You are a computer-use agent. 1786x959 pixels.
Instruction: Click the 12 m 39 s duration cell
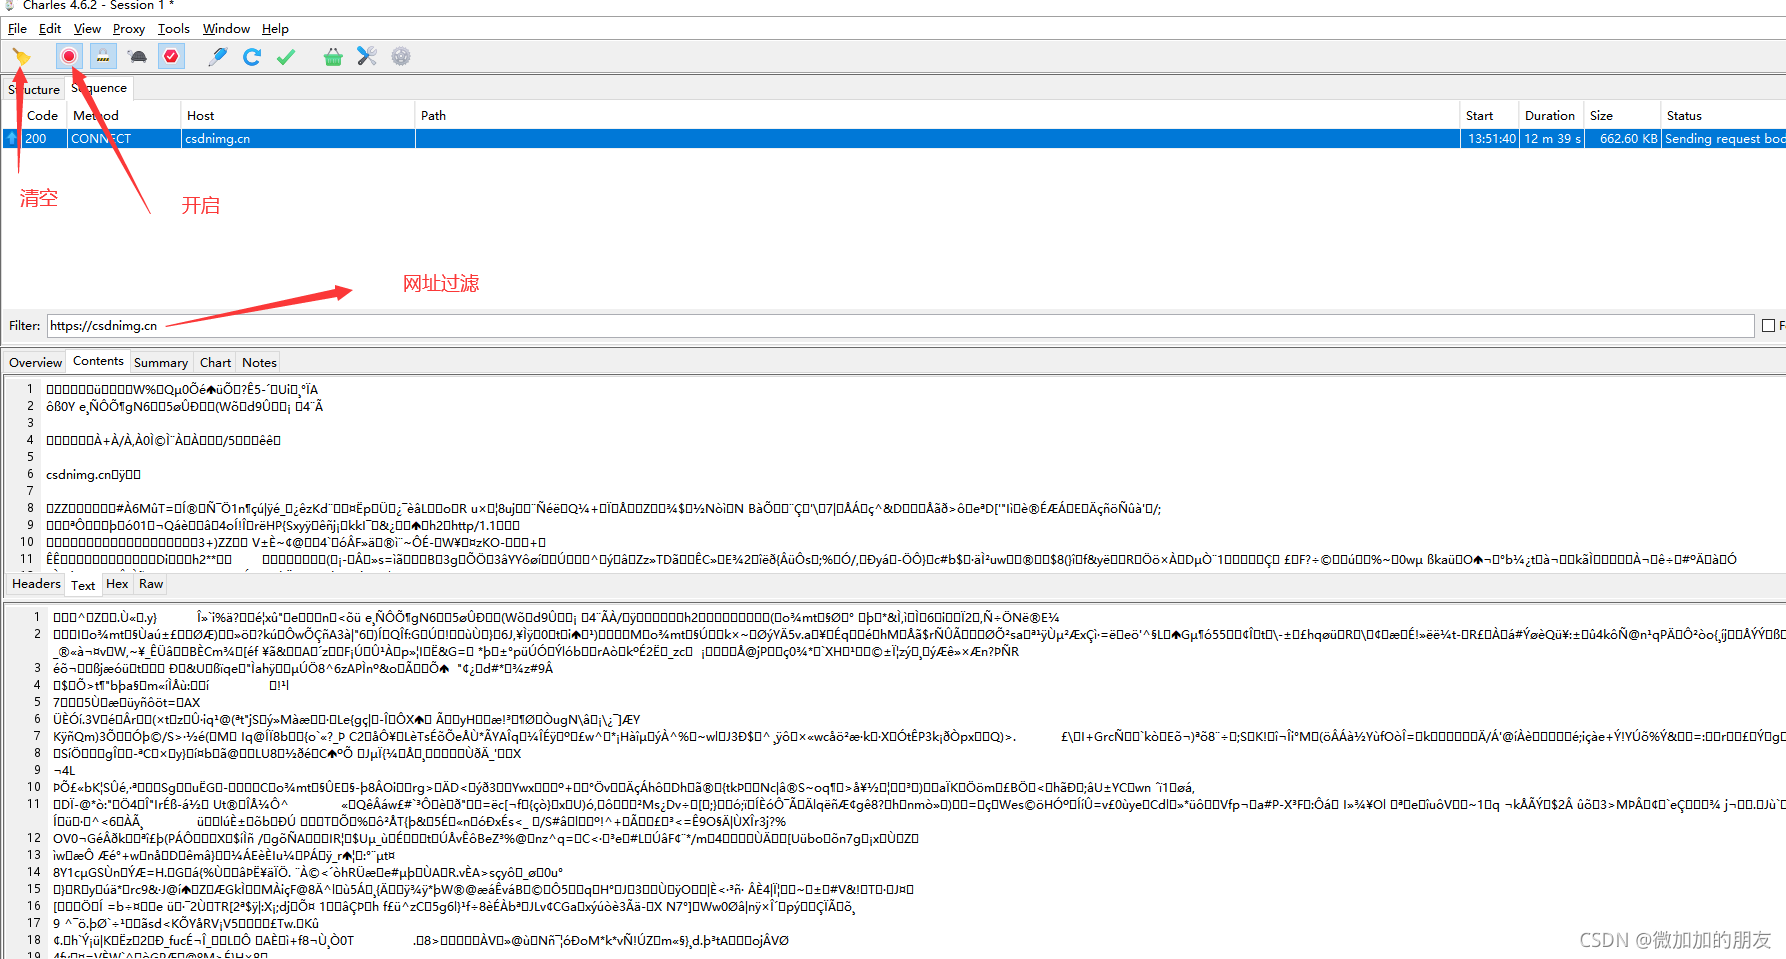click(1552, 139)
